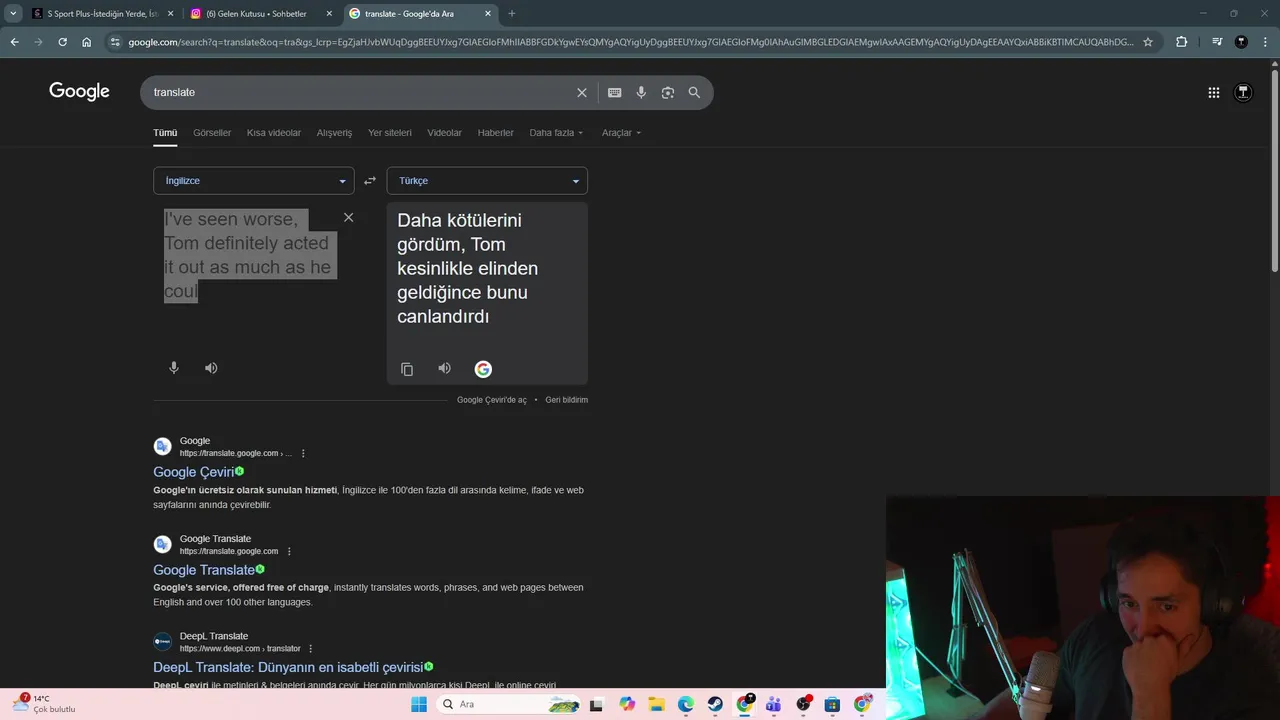Open the Google apps grid
1280x720 pixels.
pyautogui.click(x=1213, y=92)
